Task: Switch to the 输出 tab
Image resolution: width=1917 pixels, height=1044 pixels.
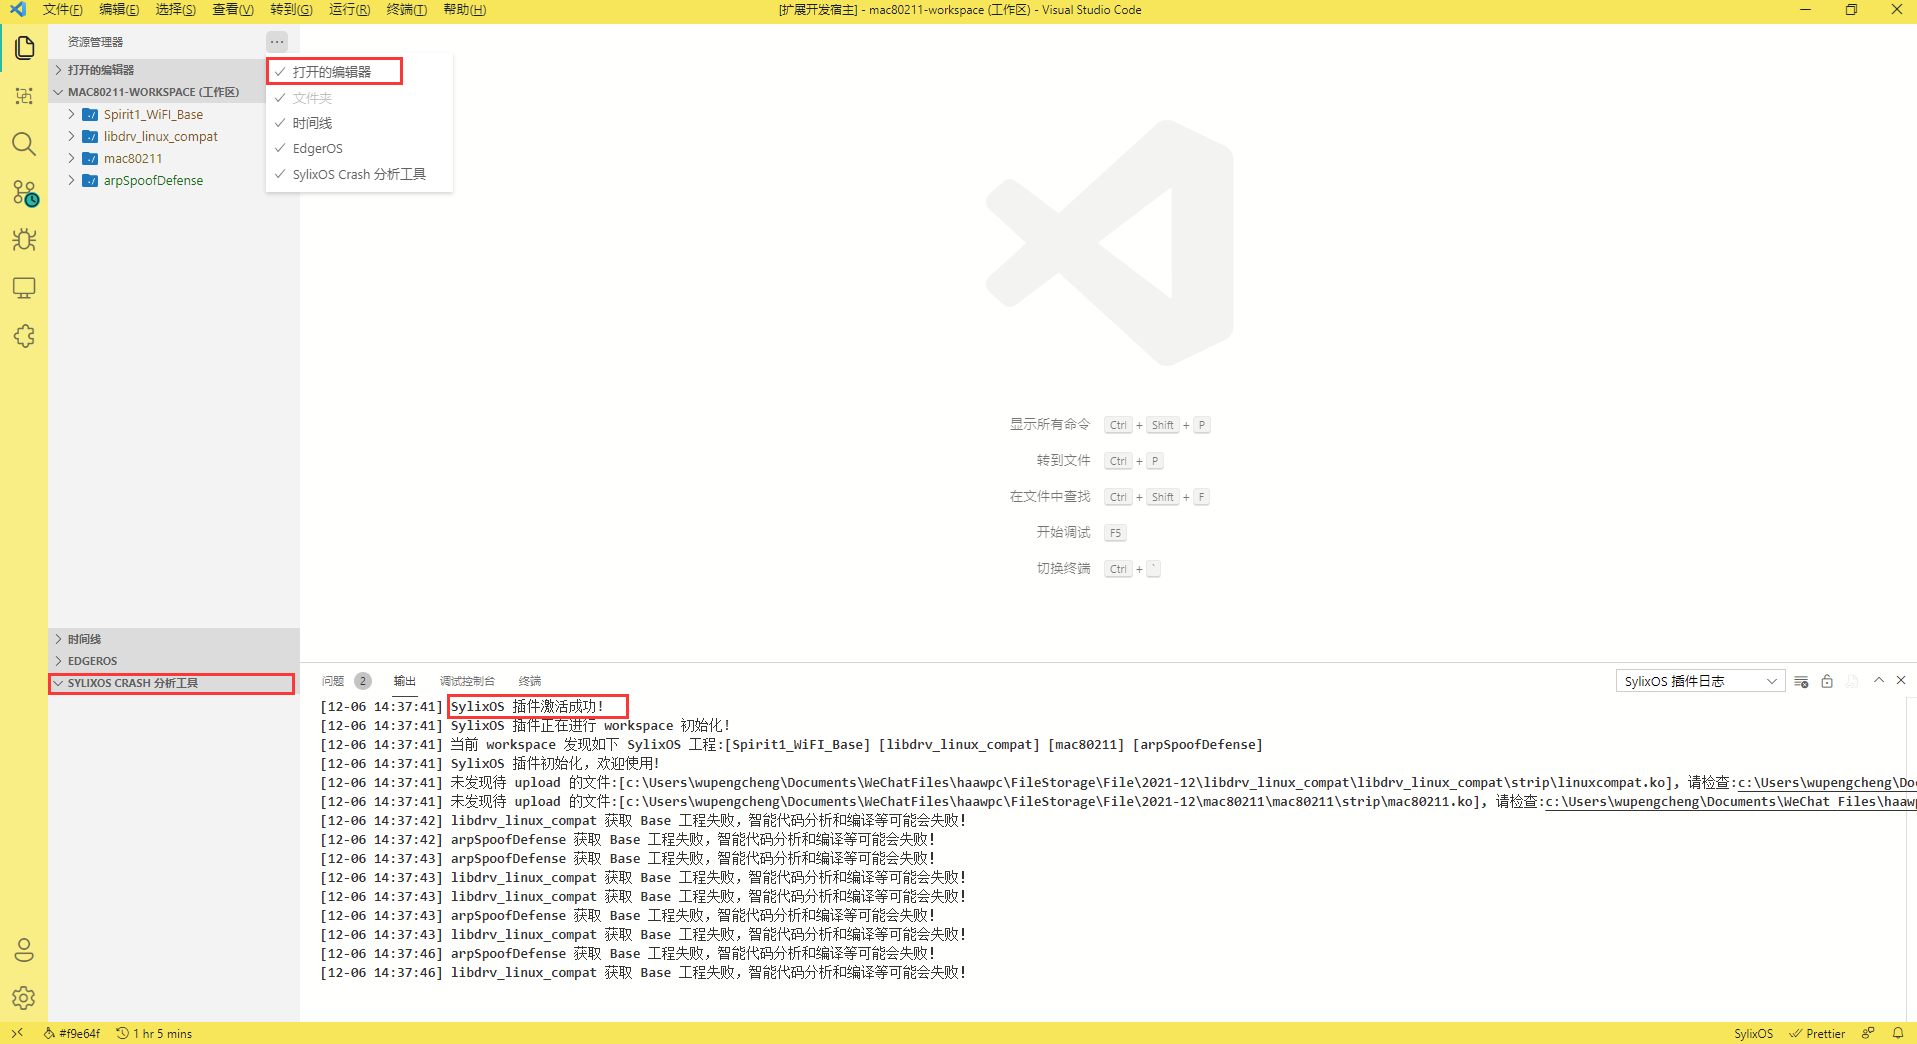Action: pos(405,681)
